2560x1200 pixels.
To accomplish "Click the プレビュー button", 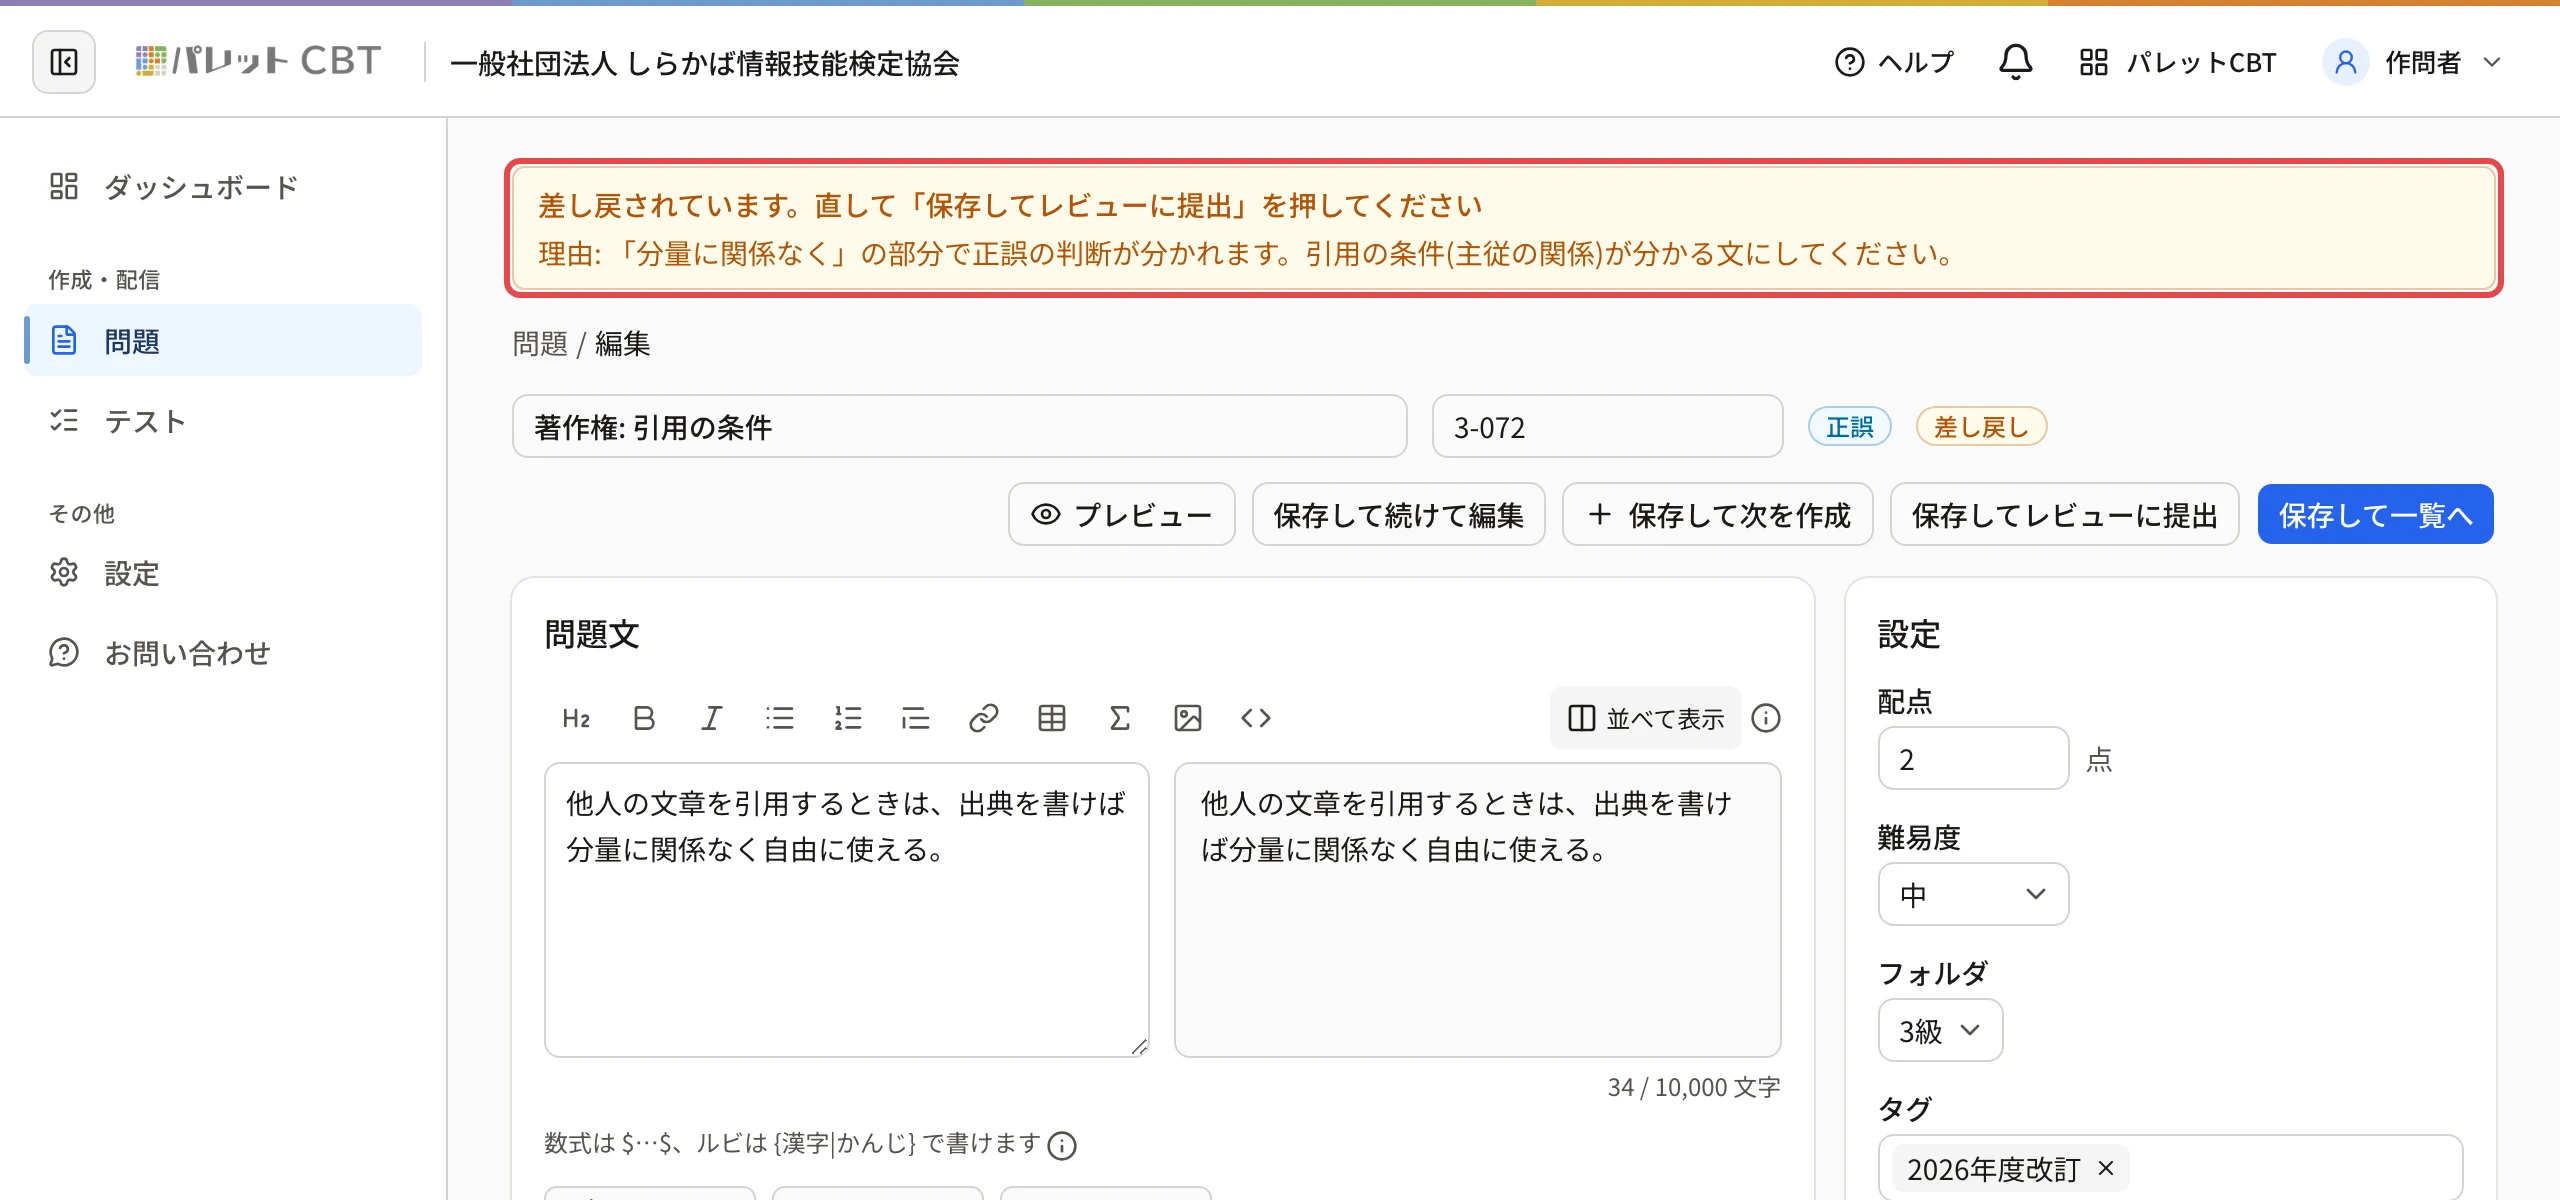I will click(1122, 515).
